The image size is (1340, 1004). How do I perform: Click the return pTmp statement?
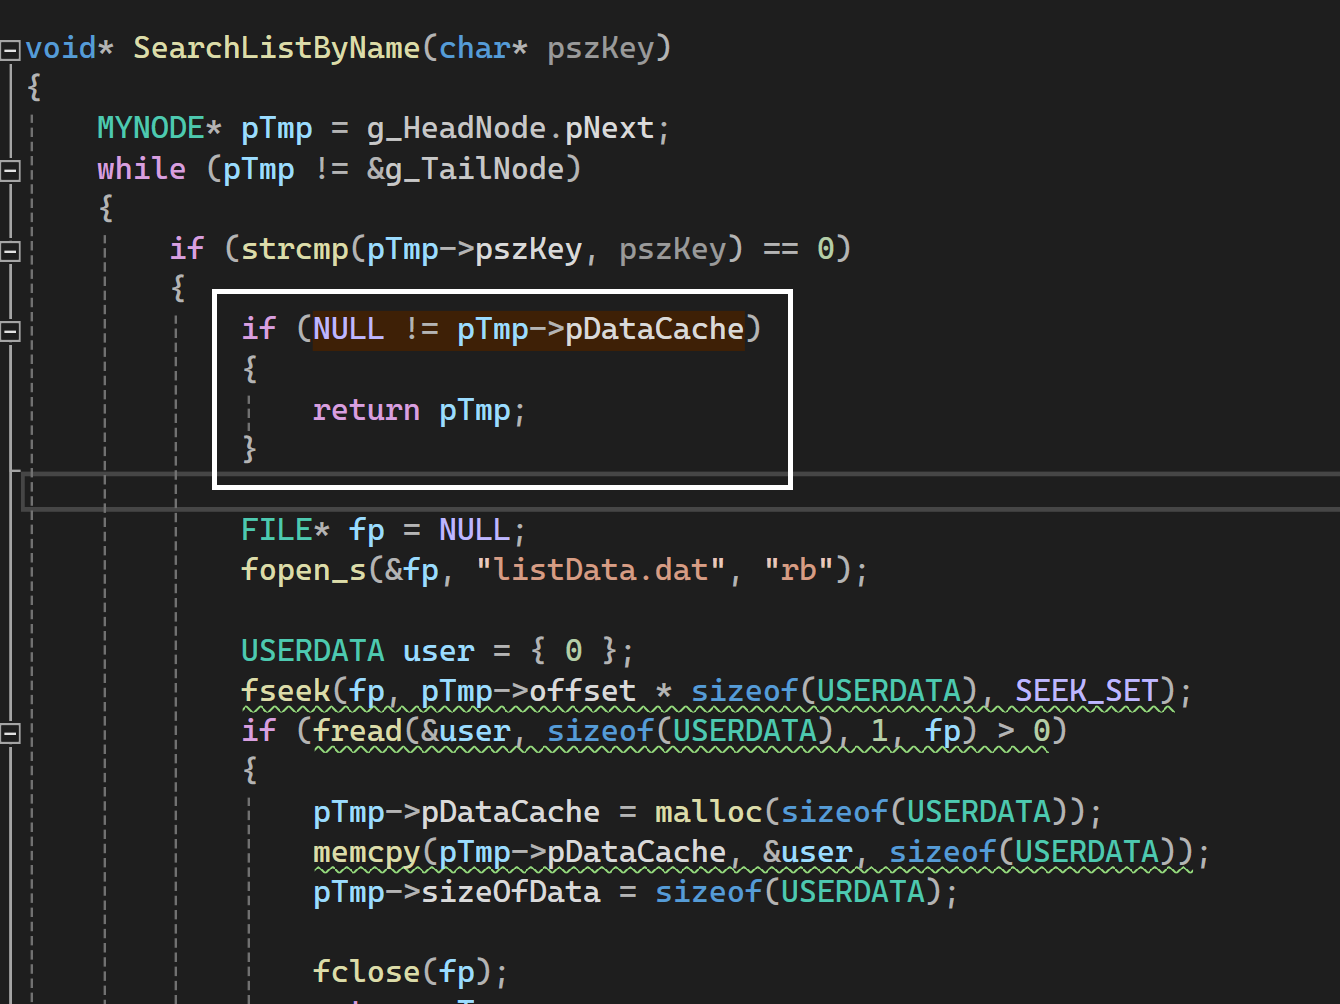(x=419, y=410)
